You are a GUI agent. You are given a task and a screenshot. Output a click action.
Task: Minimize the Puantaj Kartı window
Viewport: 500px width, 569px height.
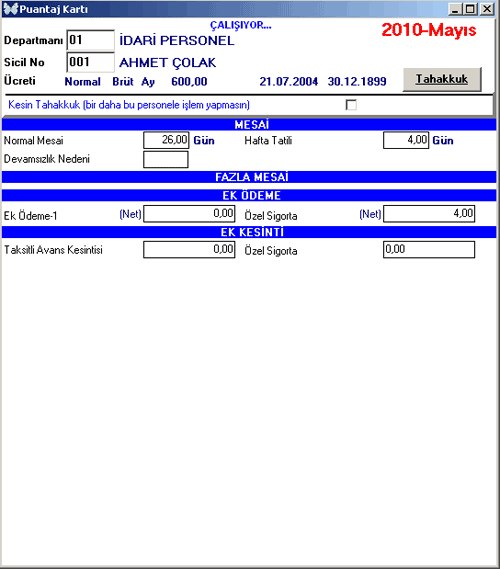pos(455,9)
